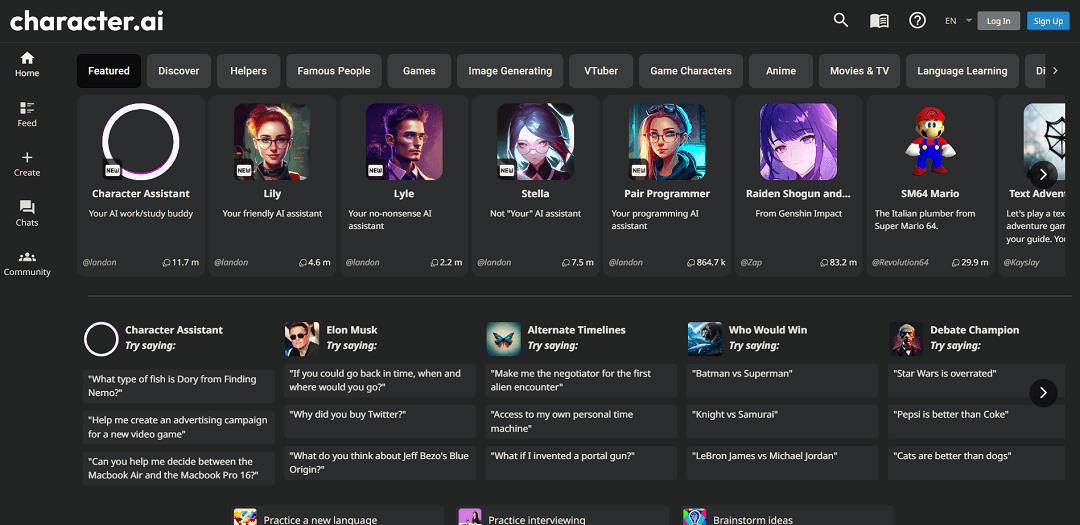Open the help question mark icon
This screenshot has width=1080, height=525.
point(917,20)
